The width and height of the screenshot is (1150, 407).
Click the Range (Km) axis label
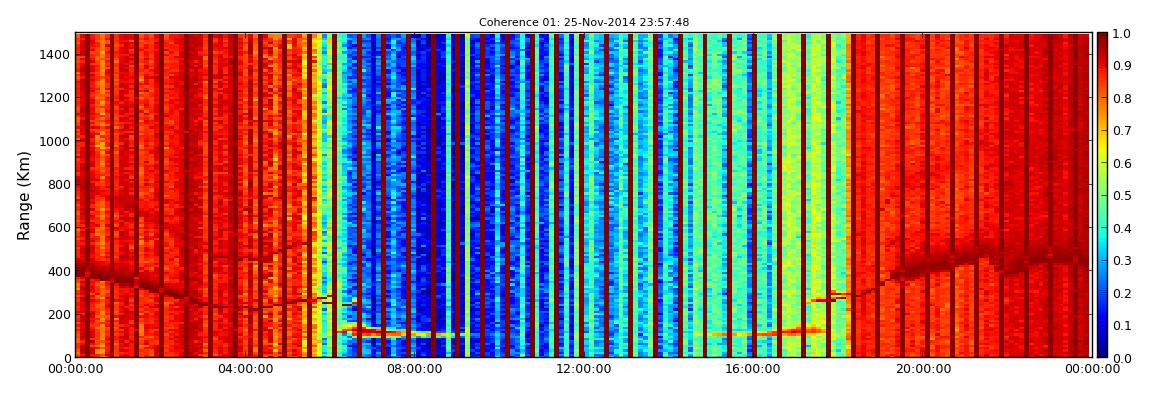(x=24, y=195)
